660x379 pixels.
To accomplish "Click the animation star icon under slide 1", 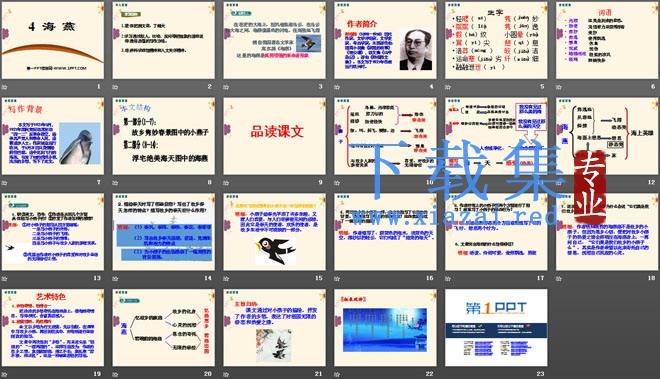I will coord(5,87).
